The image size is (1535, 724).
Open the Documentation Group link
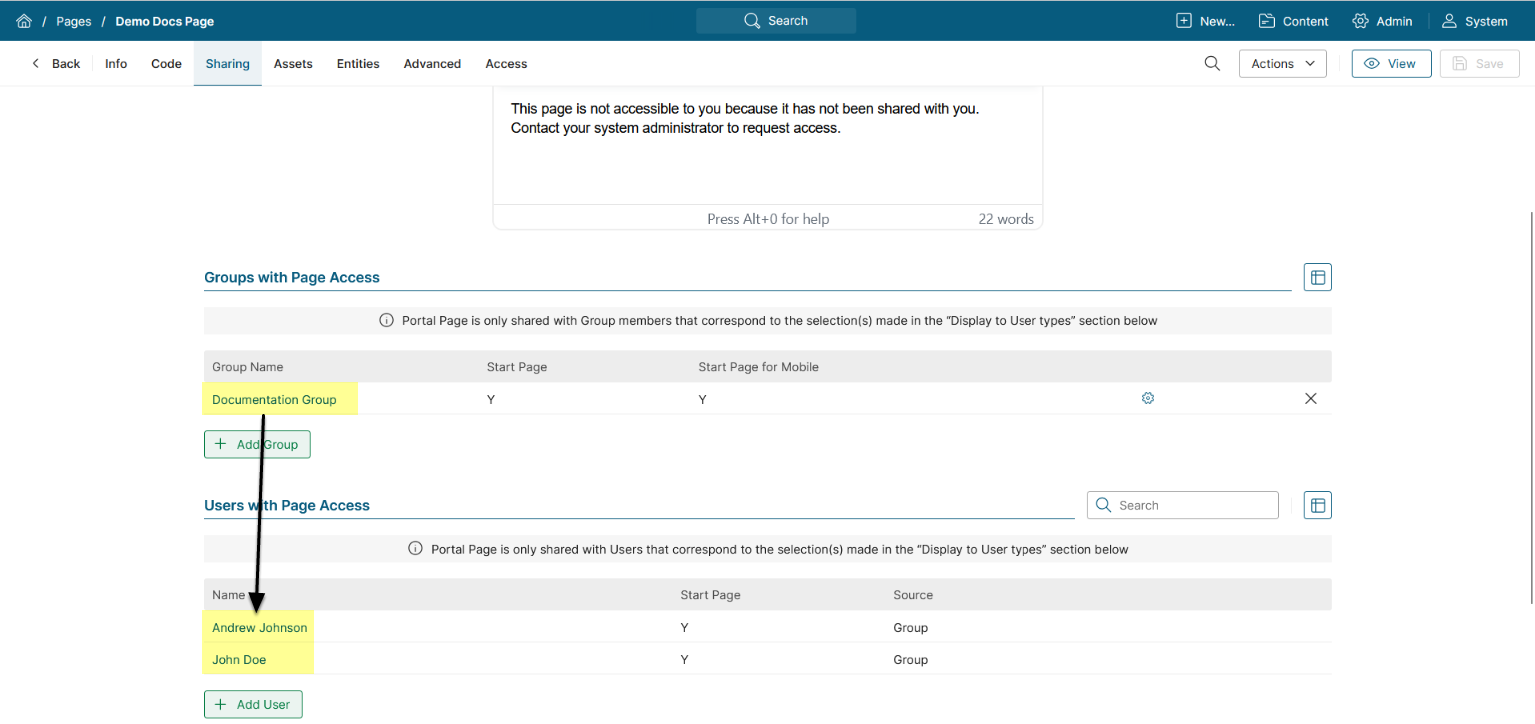(x=274, y=400)
